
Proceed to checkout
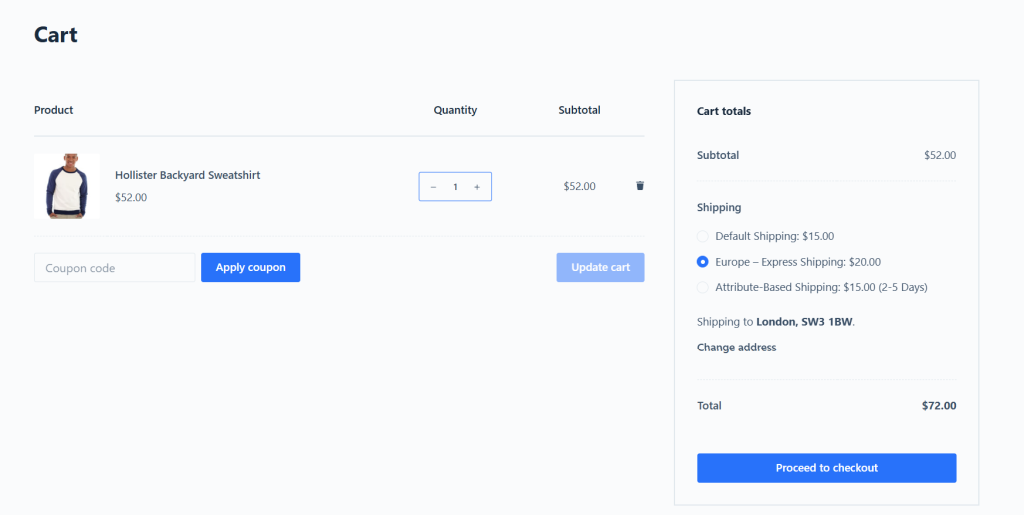tap(827, 468)
